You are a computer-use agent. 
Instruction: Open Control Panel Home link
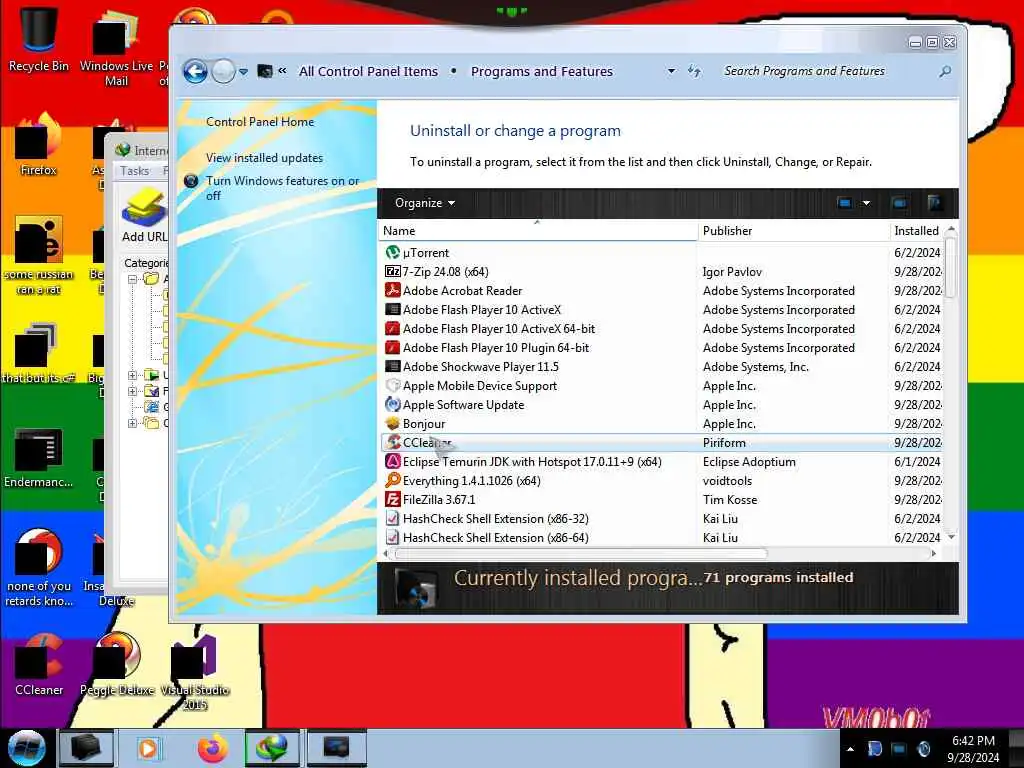(x=260, y=121)
